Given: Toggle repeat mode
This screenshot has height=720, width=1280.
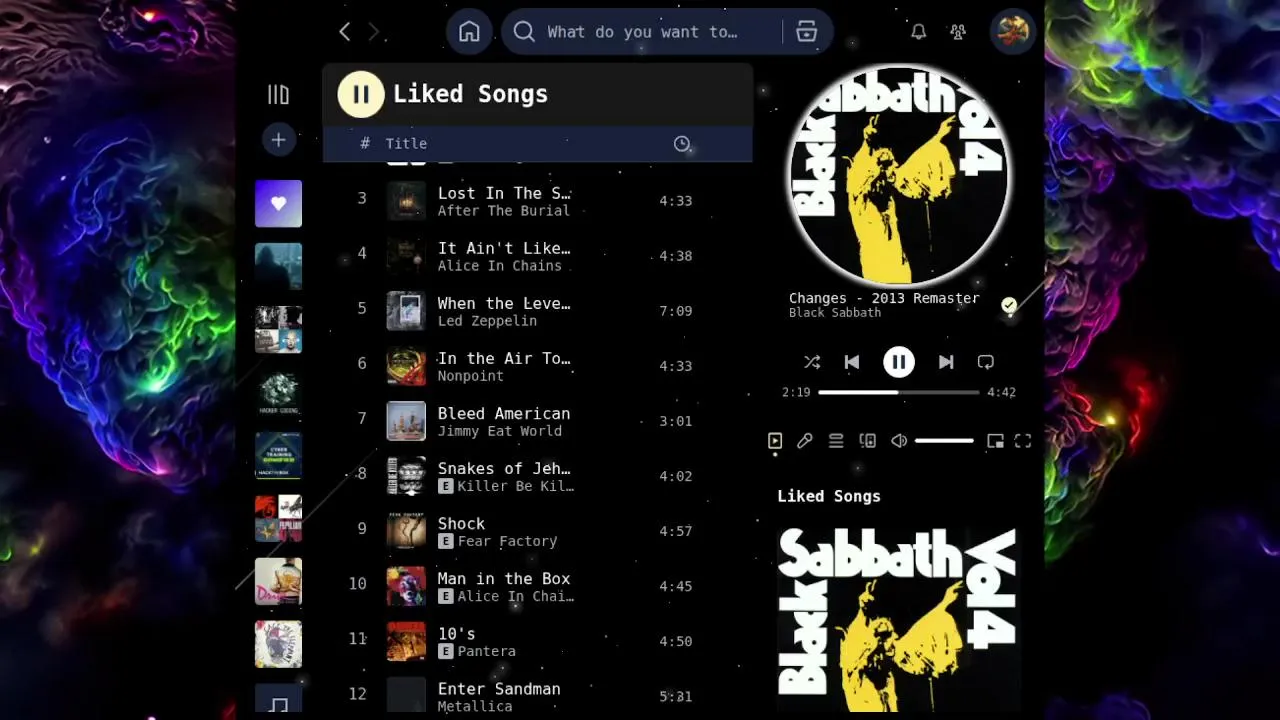Looking at the screenshot, I should (x=986, y=362).
